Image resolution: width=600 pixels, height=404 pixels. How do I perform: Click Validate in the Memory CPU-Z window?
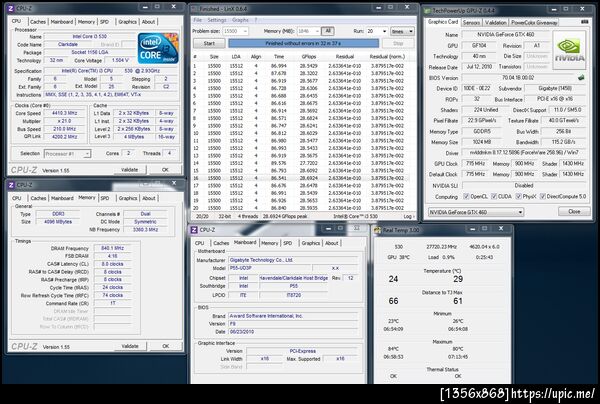click(x=130, y=346)
